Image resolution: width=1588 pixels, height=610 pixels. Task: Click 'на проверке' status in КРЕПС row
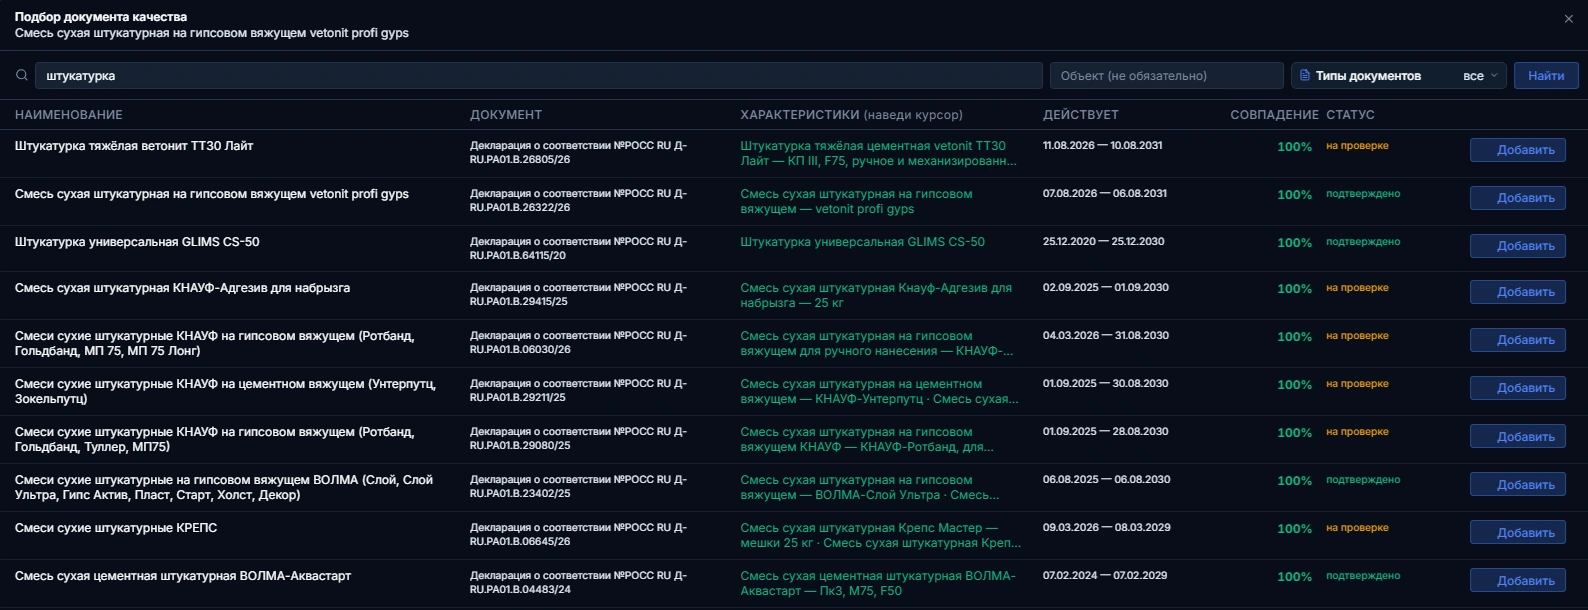1357,528
